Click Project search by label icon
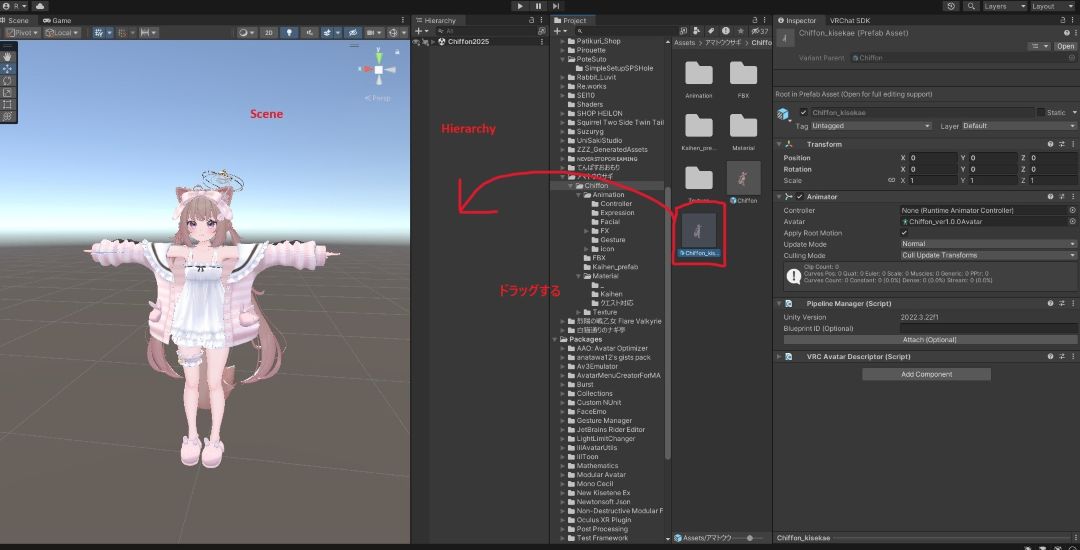The width and height of the screenshot is (1080, 550). [x=712, y=31]
